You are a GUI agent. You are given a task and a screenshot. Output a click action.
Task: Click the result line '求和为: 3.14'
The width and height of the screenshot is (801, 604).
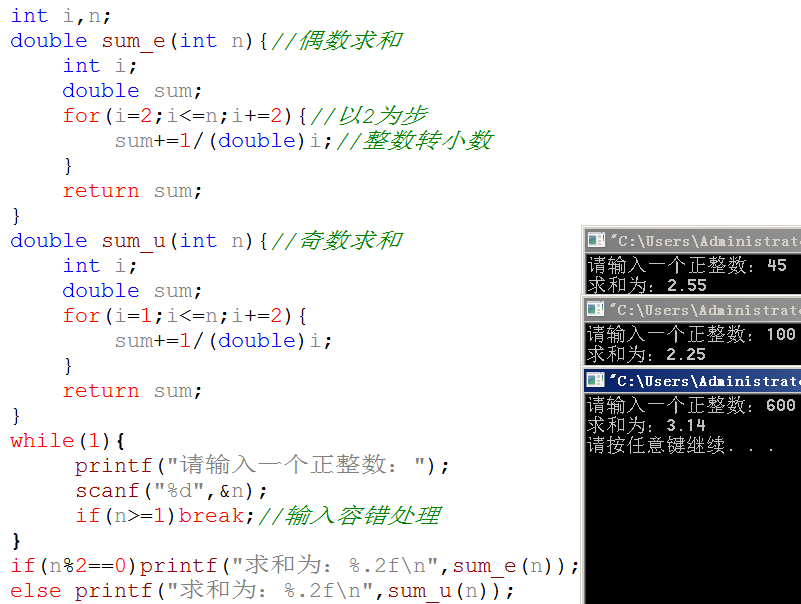(647, 425)
